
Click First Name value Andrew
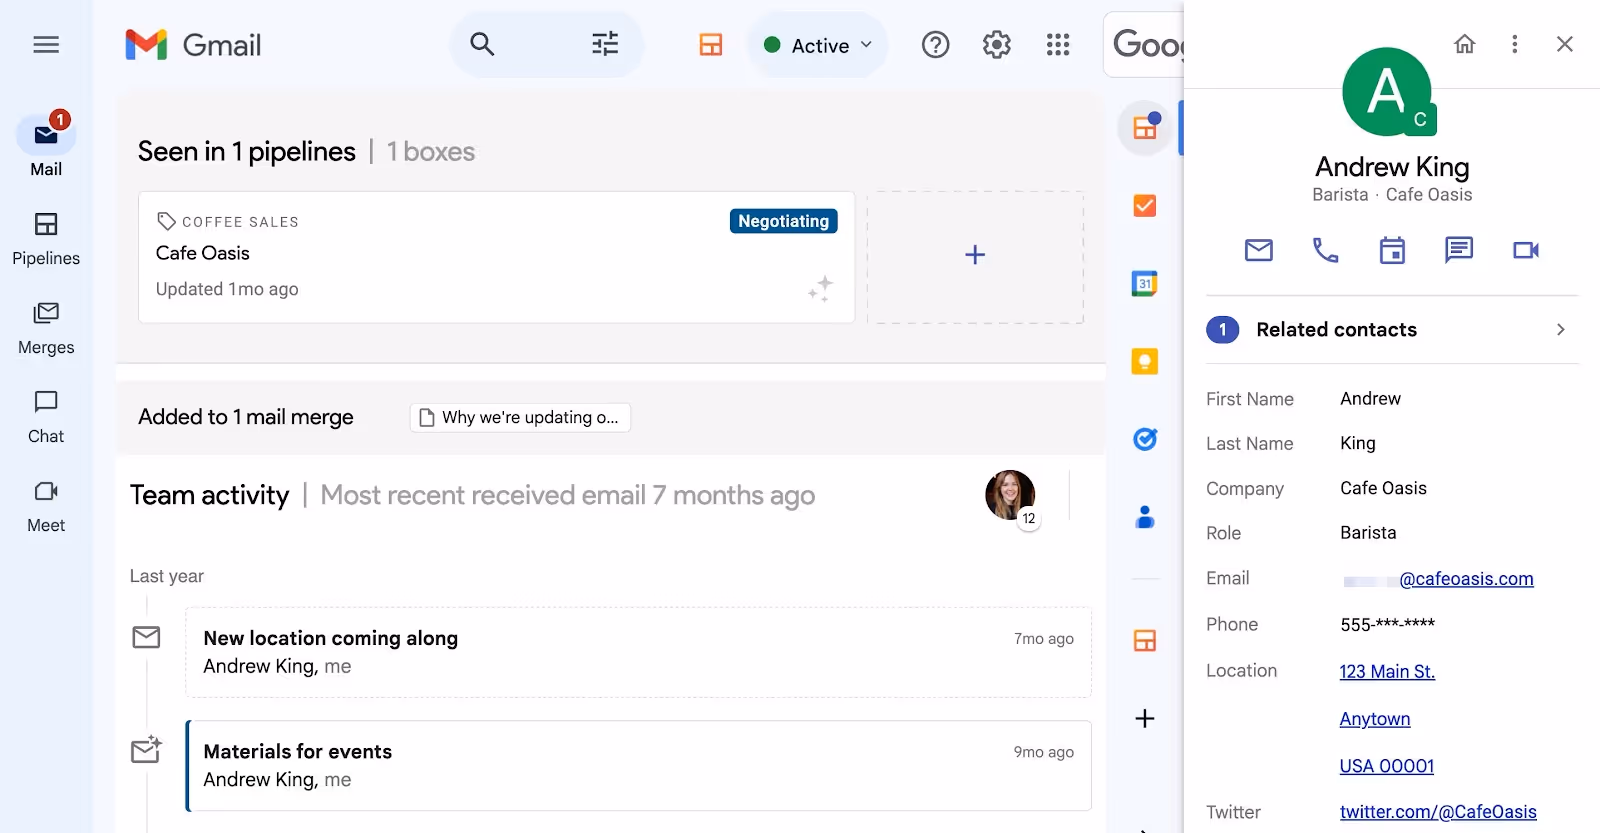[1370, 399]
